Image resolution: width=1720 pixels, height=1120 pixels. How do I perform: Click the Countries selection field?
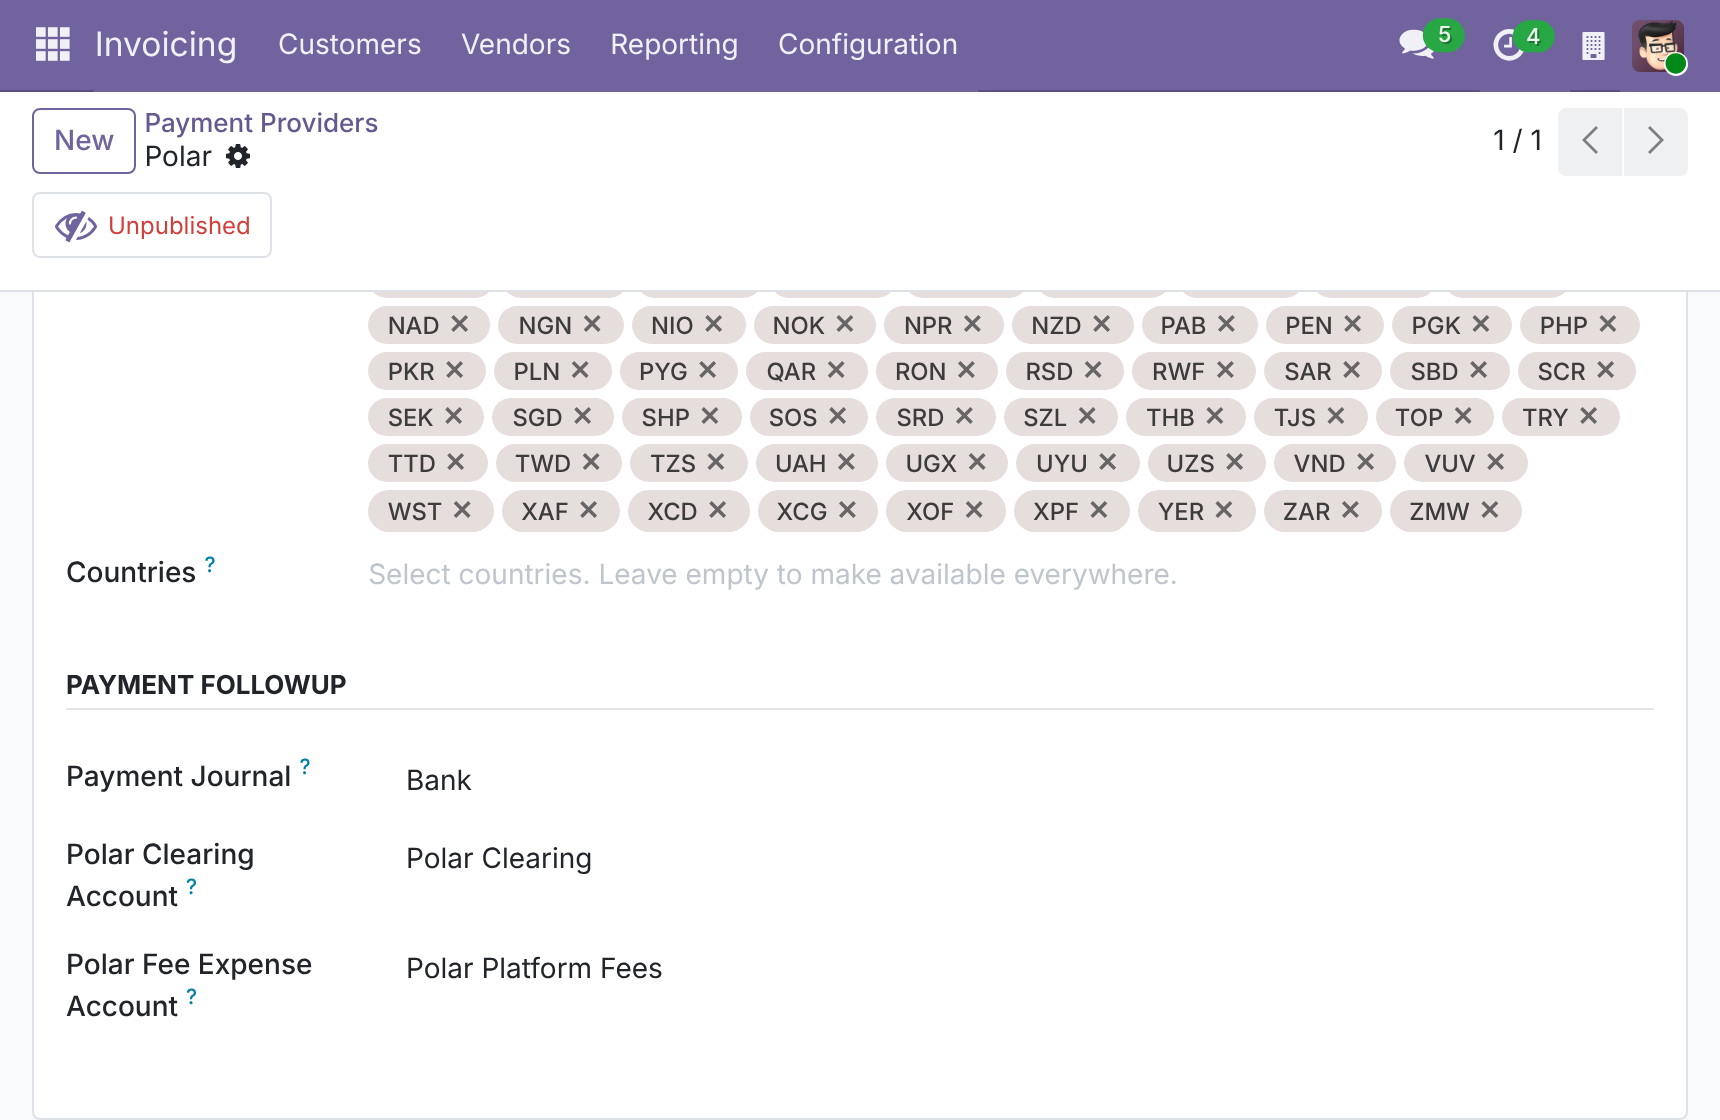[x=1010, y=574]
